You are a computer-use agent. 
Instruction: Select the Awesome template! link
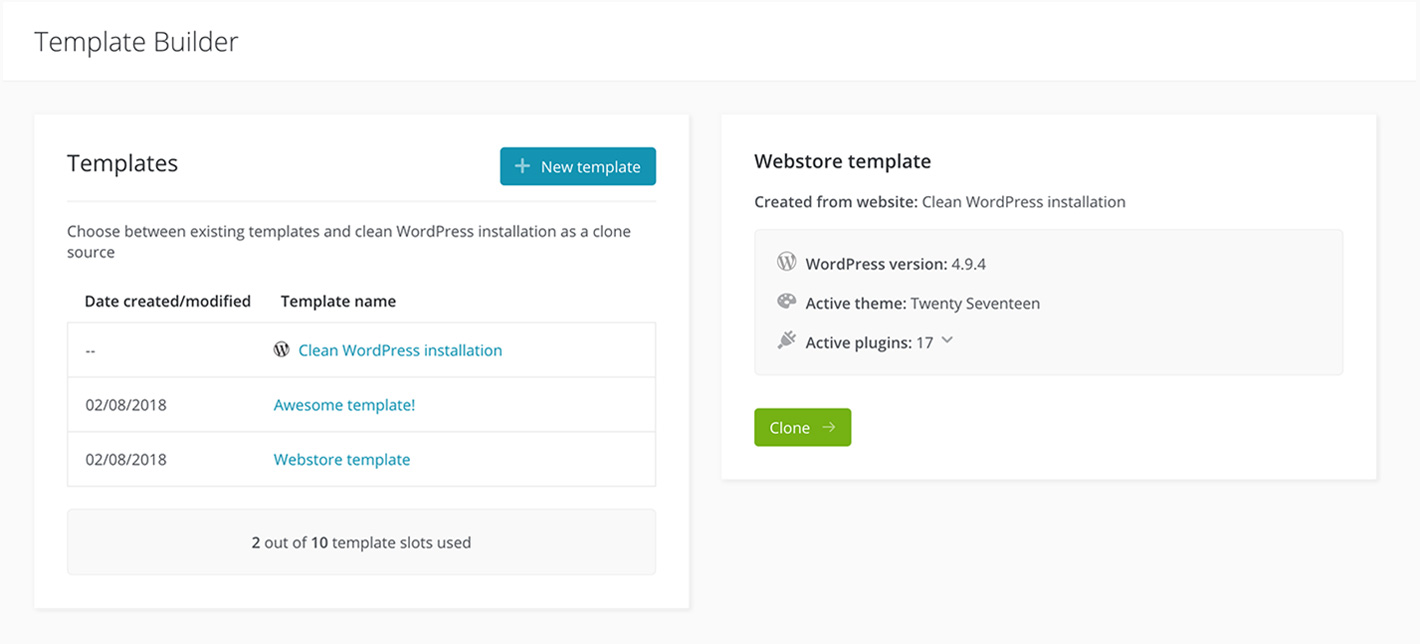point(344,405)
